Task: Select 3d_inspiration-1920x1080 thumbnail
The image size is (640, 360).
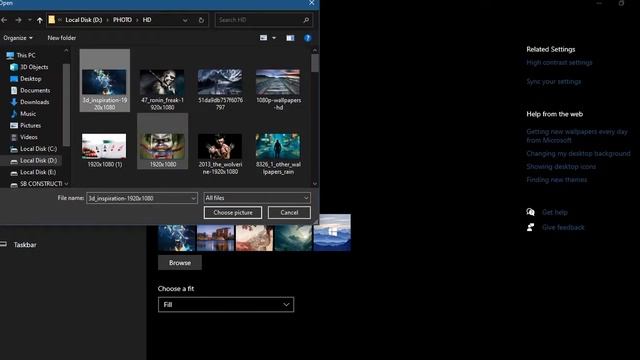Action: coord(105,81)
